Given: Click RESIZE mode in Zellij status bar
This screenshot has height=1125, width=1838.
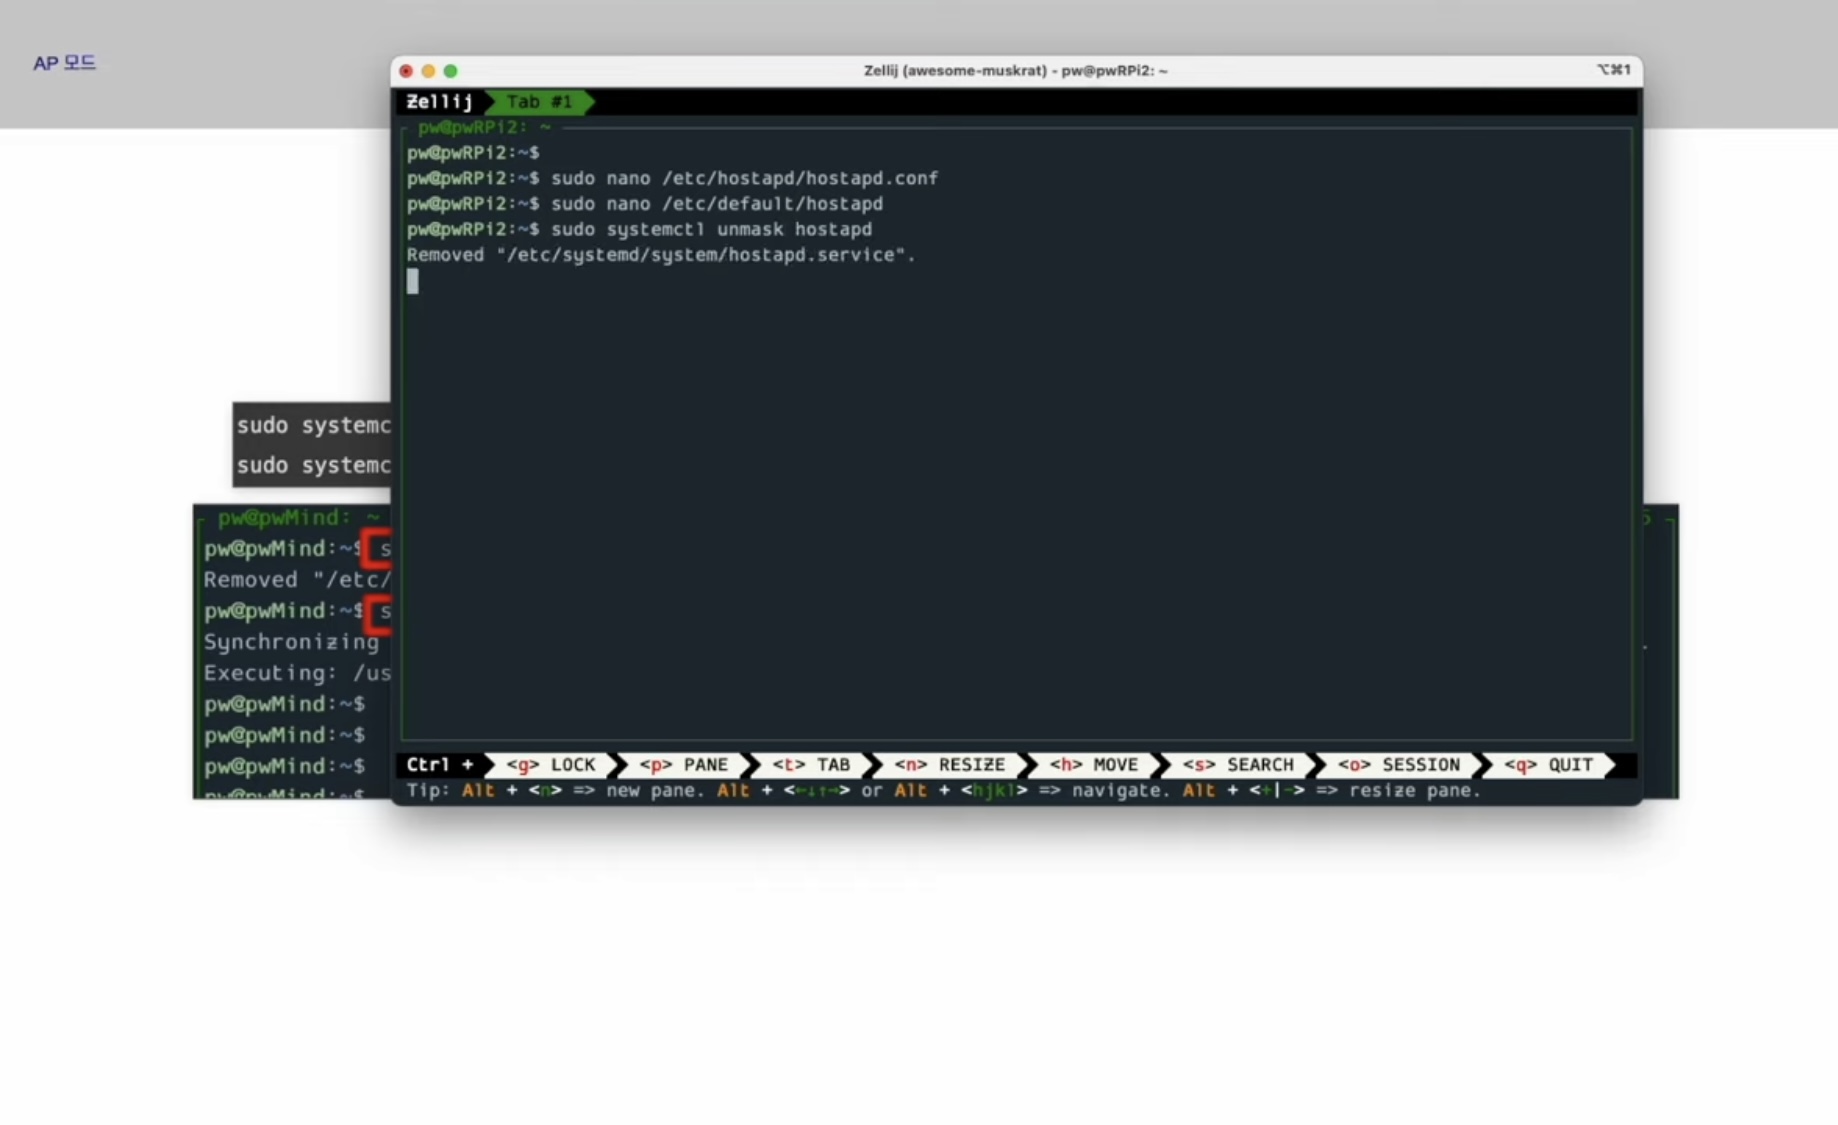Looking at the screenshot, I should click(x=949, y=765).
